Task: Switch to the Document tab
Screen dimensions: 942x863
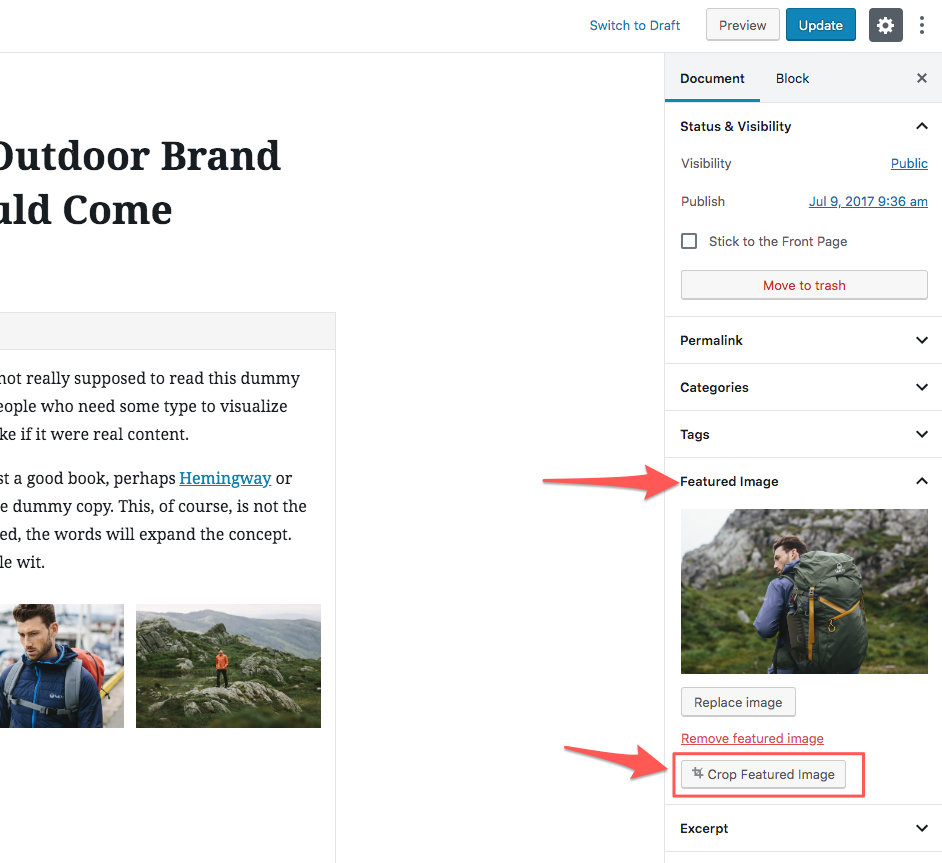Action: click(712, 78)
